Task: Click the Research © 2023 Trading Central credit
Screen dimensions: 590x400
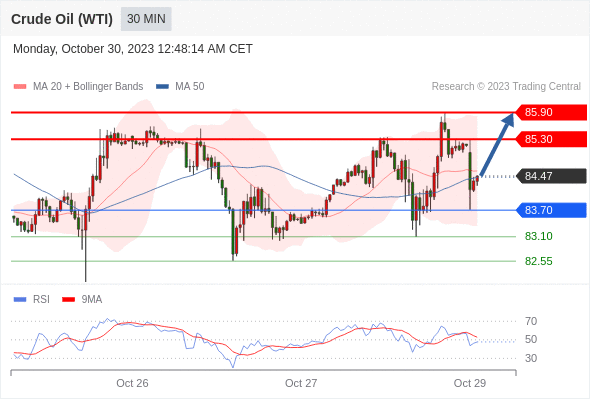Action: click(x=506, y=87)
